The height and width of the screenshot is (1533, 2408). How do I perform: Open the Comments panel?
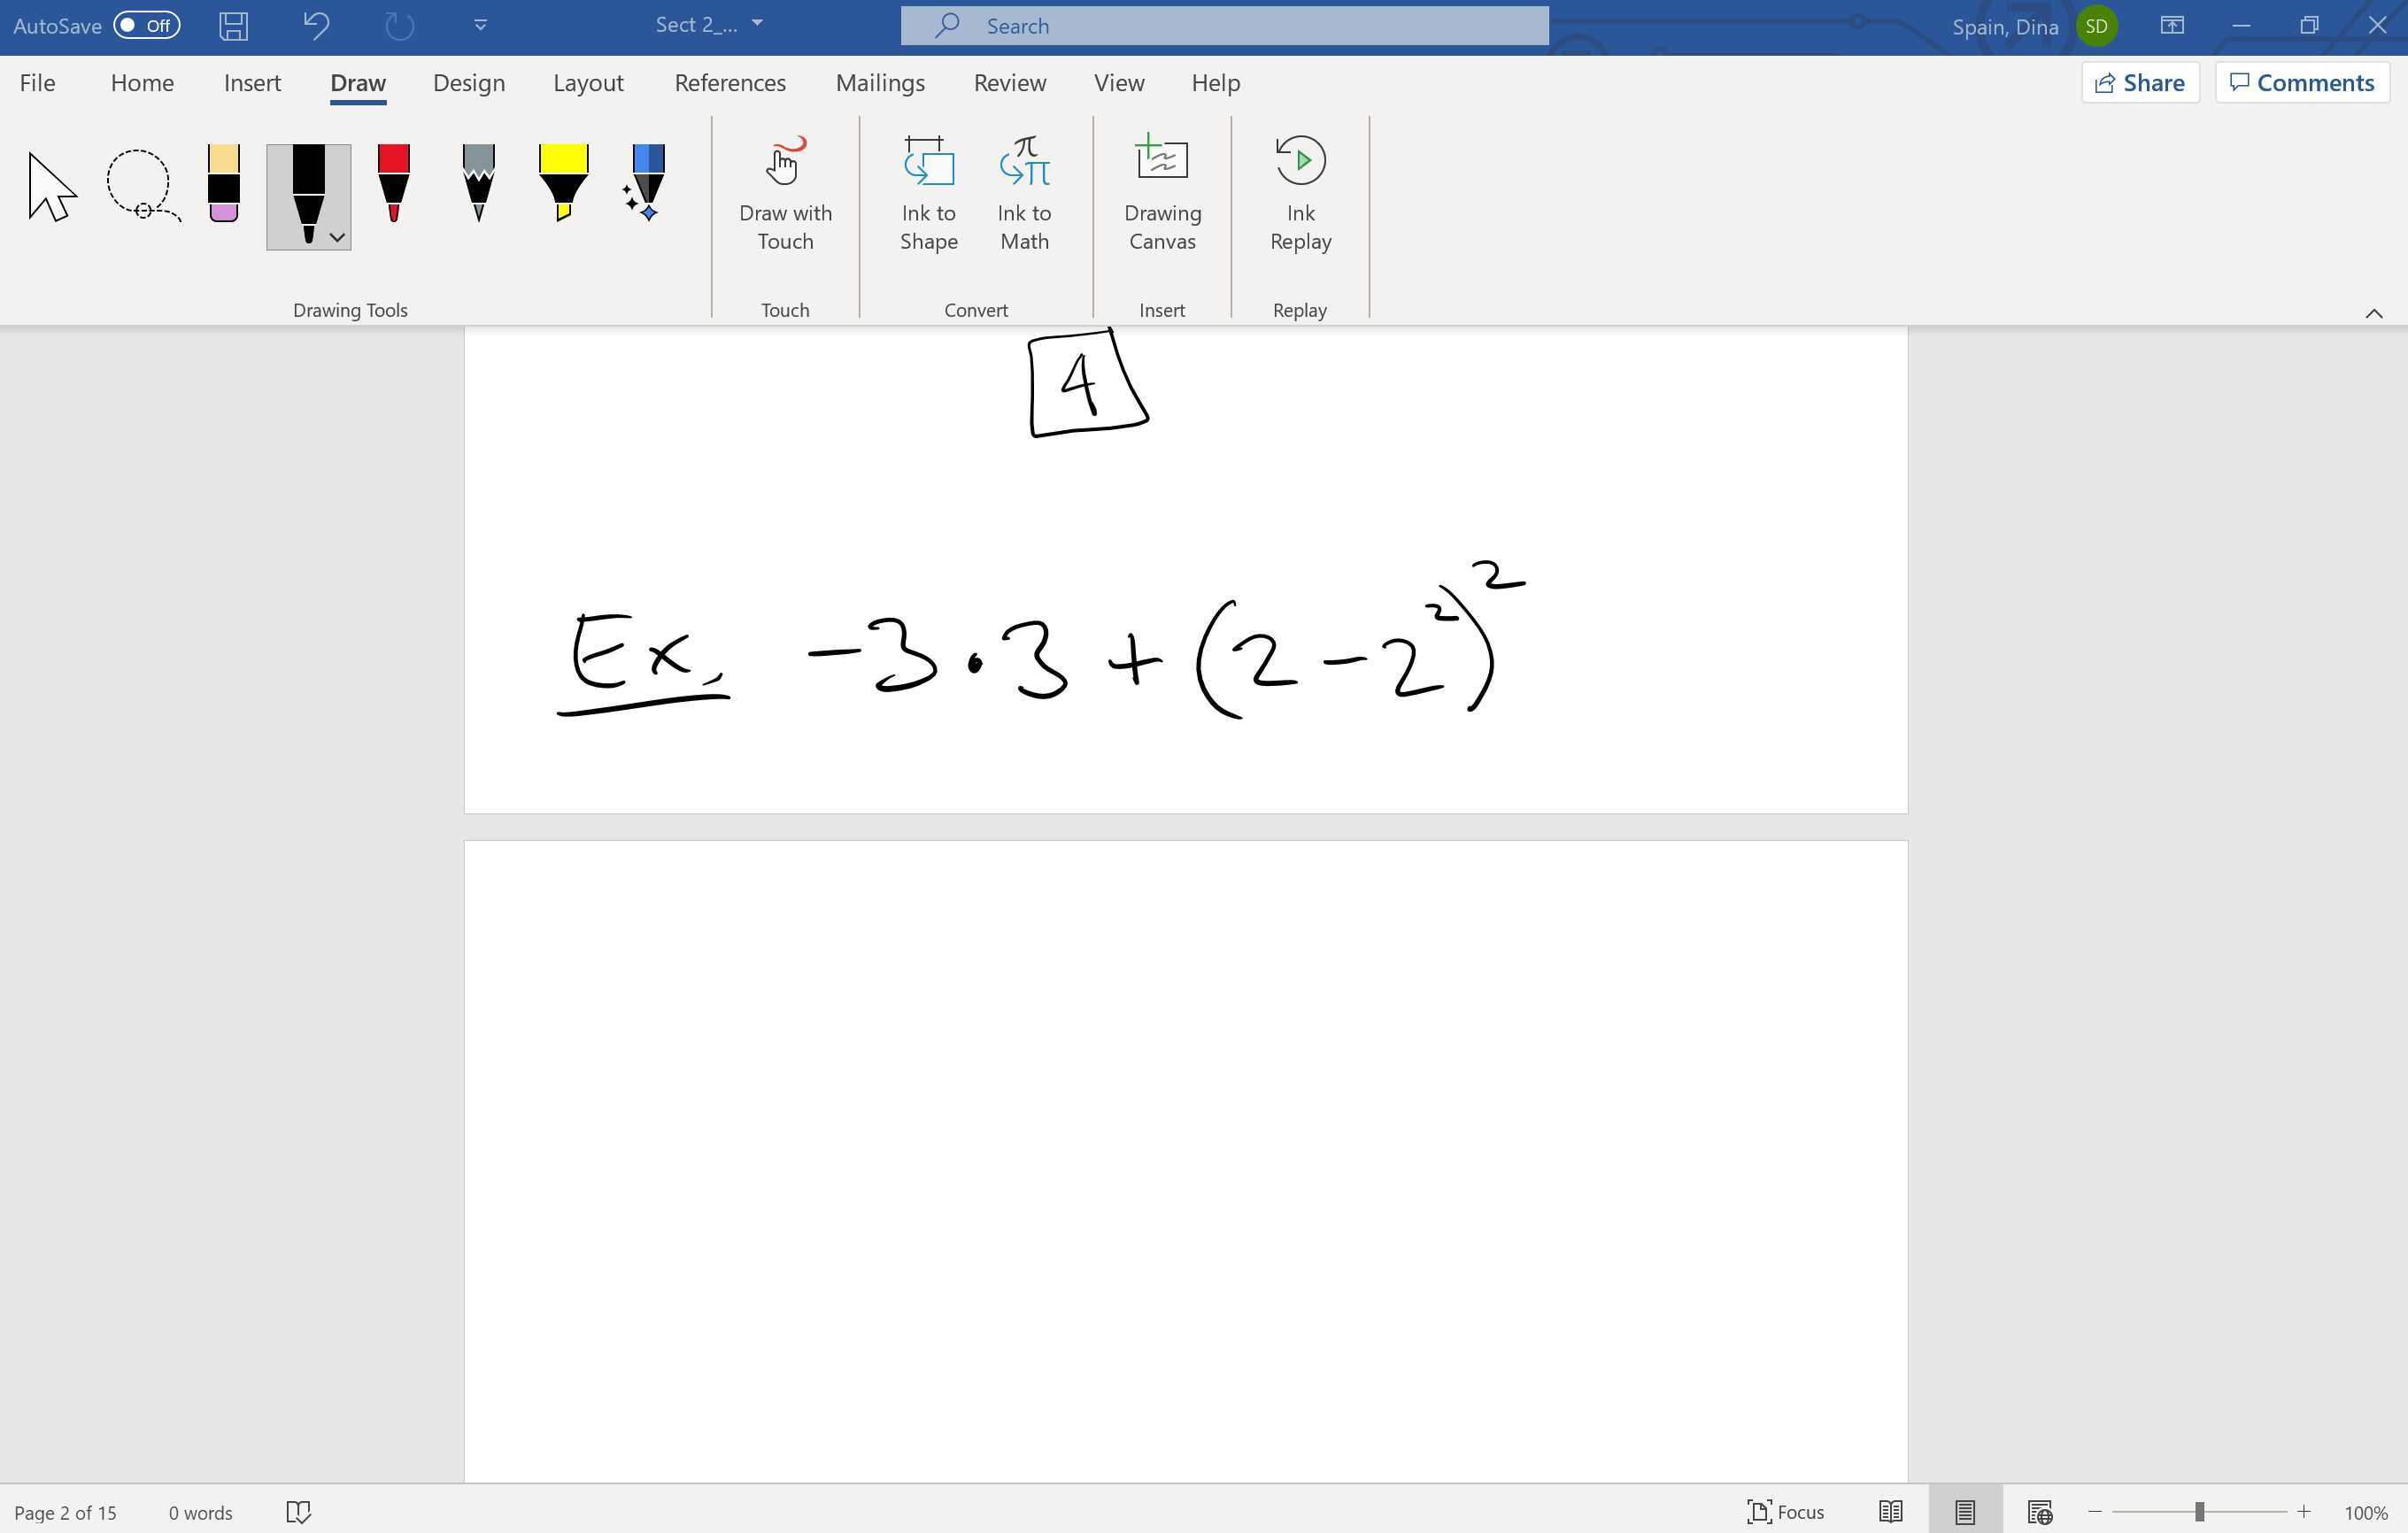[x=2301, y=82]
